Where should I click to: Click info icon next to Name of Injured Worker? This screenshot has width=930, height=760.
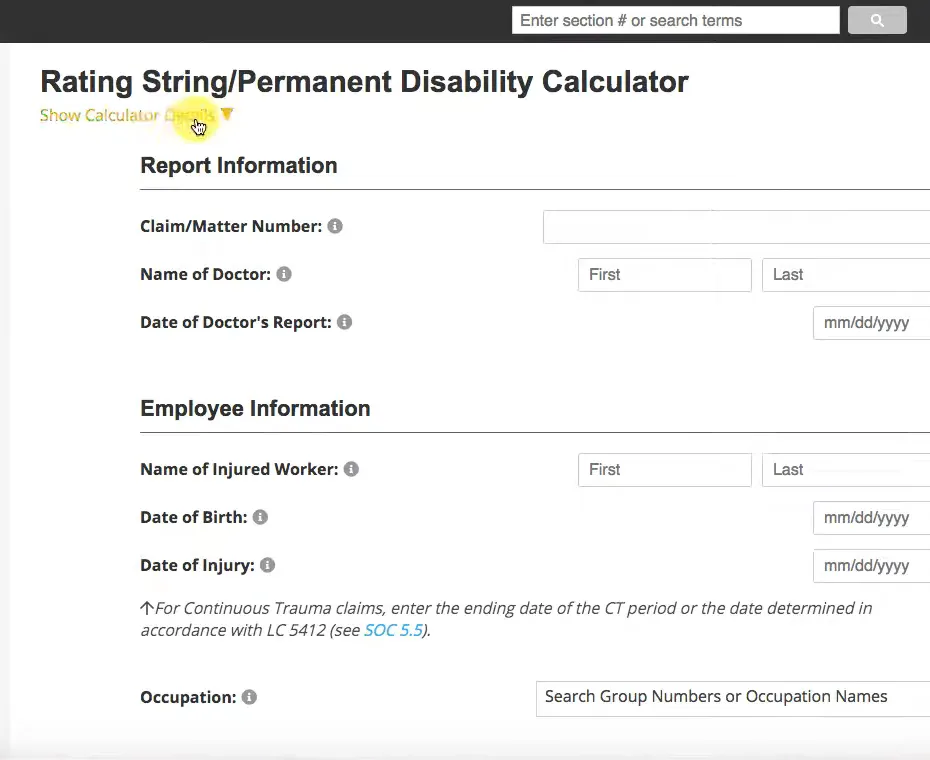(351, 469)
